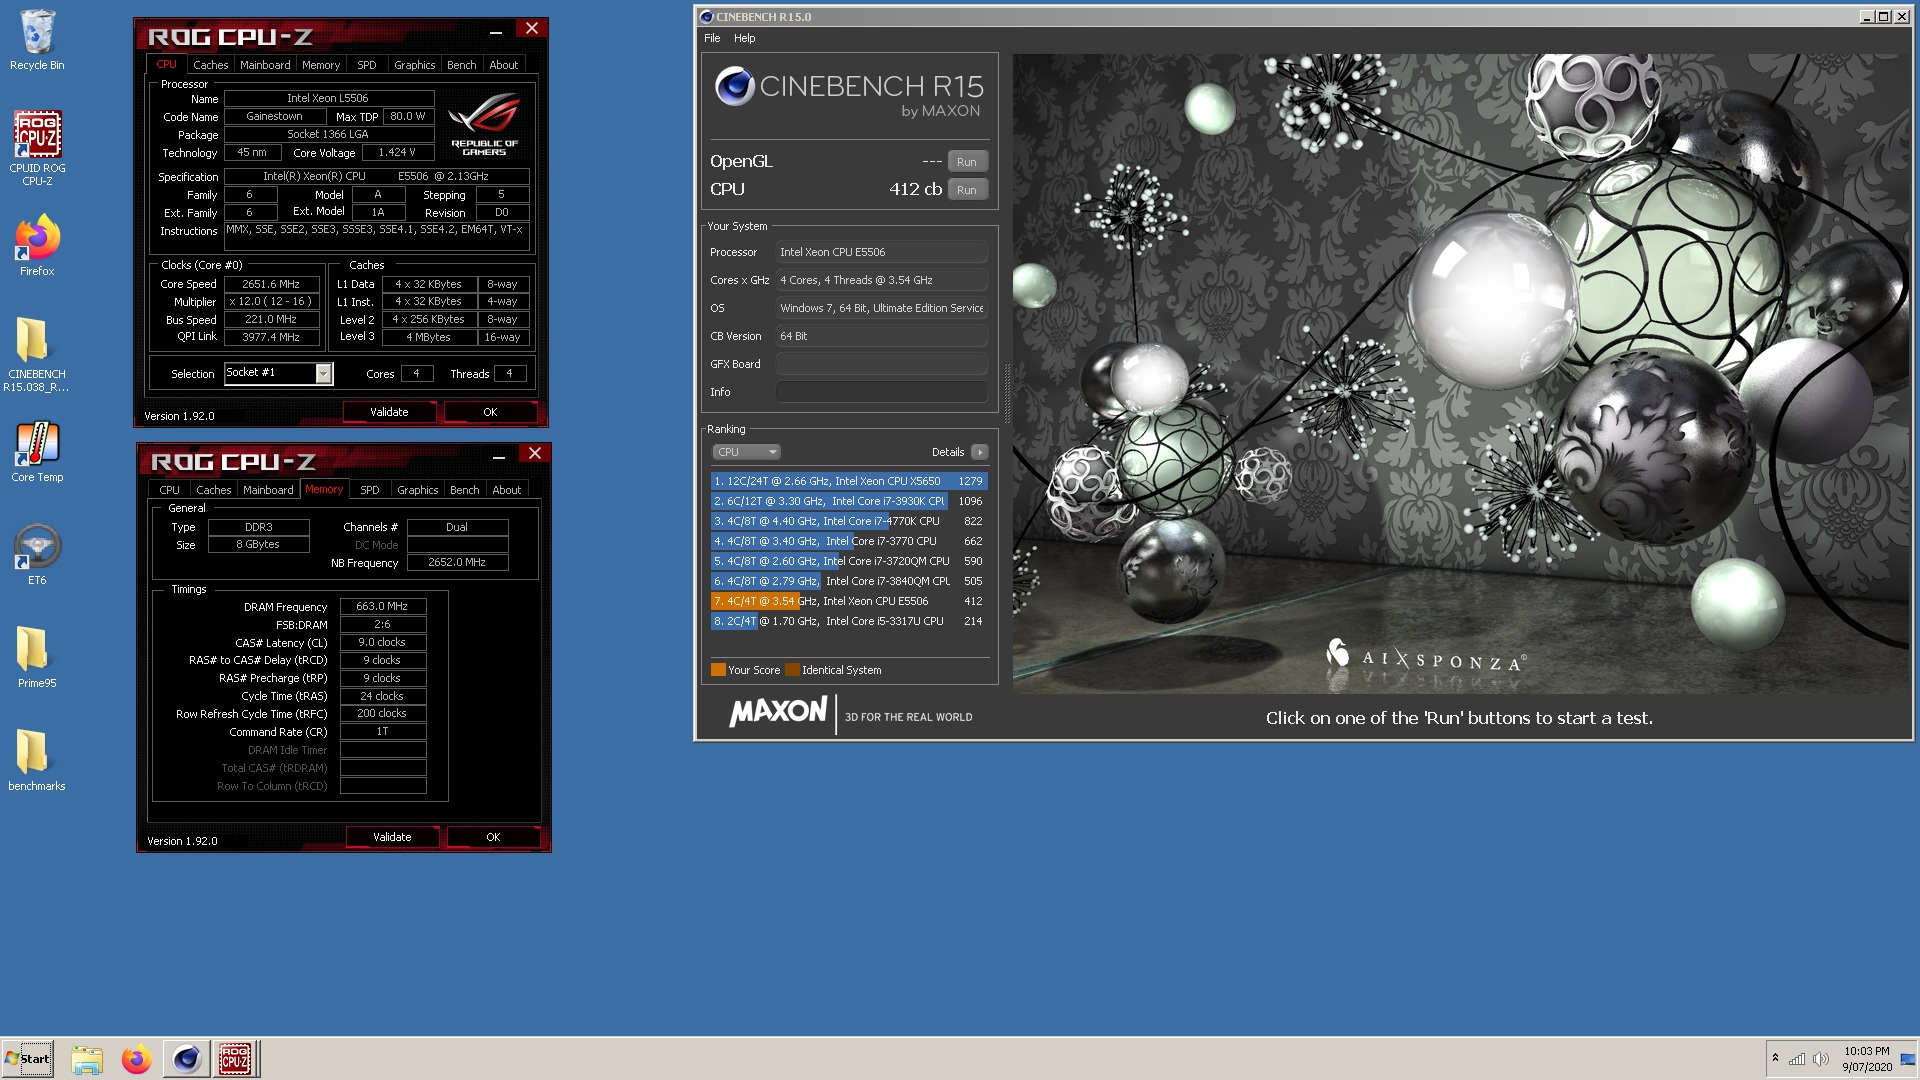1920x1080 pixels.
Task: Open the CPU ranking type dropdown in Cinebench
Action: tap(746, 452)
